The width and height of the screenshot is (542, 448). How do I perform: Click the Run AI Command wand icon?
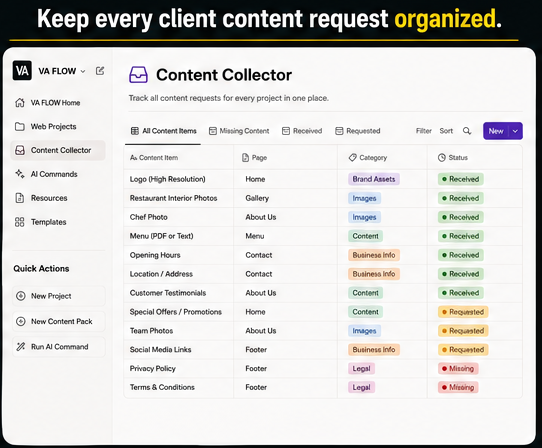(x=21, y=346)
